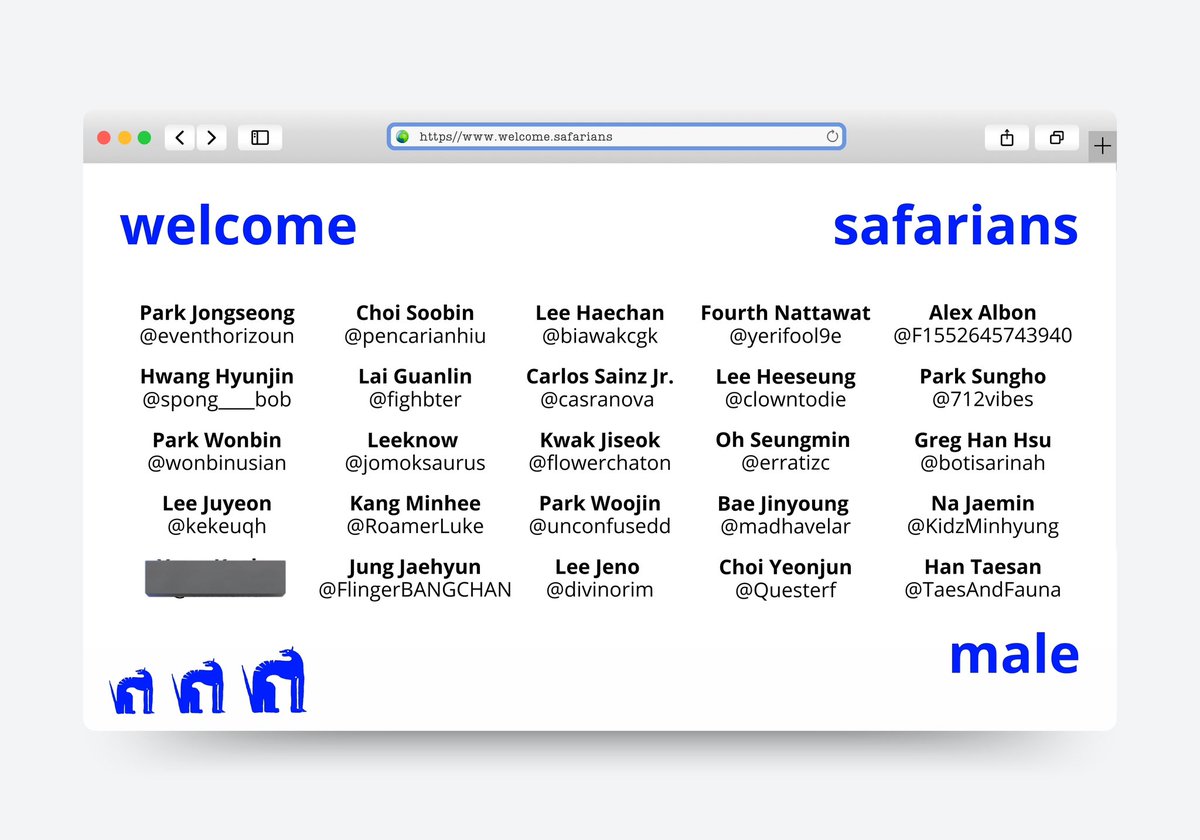Click the name Alex Albon

pyautogui.click(x=983, y=313)
